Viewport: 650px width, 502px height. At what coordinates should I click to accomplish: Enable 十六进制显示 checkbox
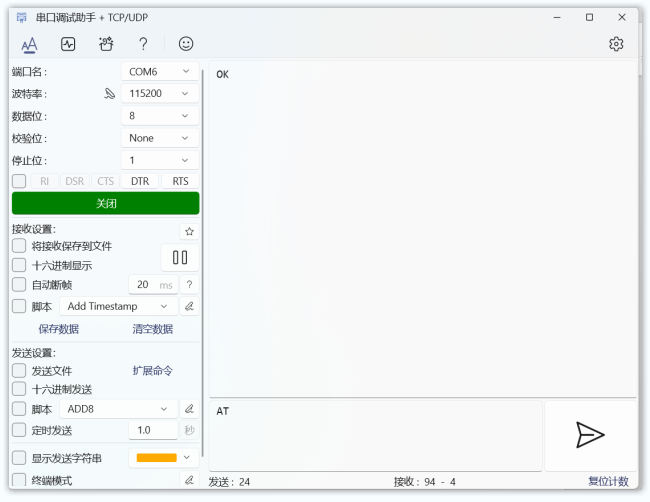click(19, 265)
